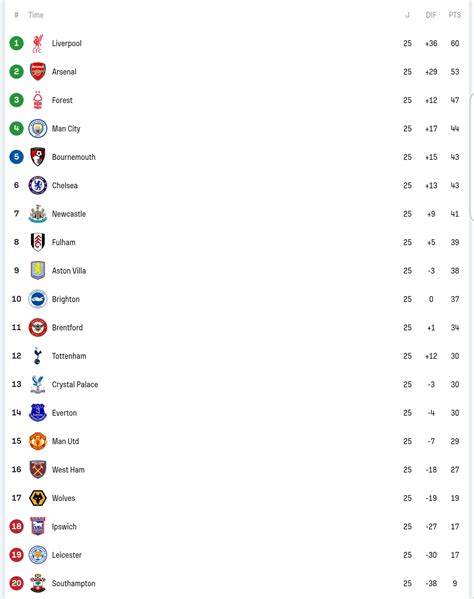This screenshot has height=599, width=474.
Task: Open the Crystal Palace team link
Action: coord(75,384)
